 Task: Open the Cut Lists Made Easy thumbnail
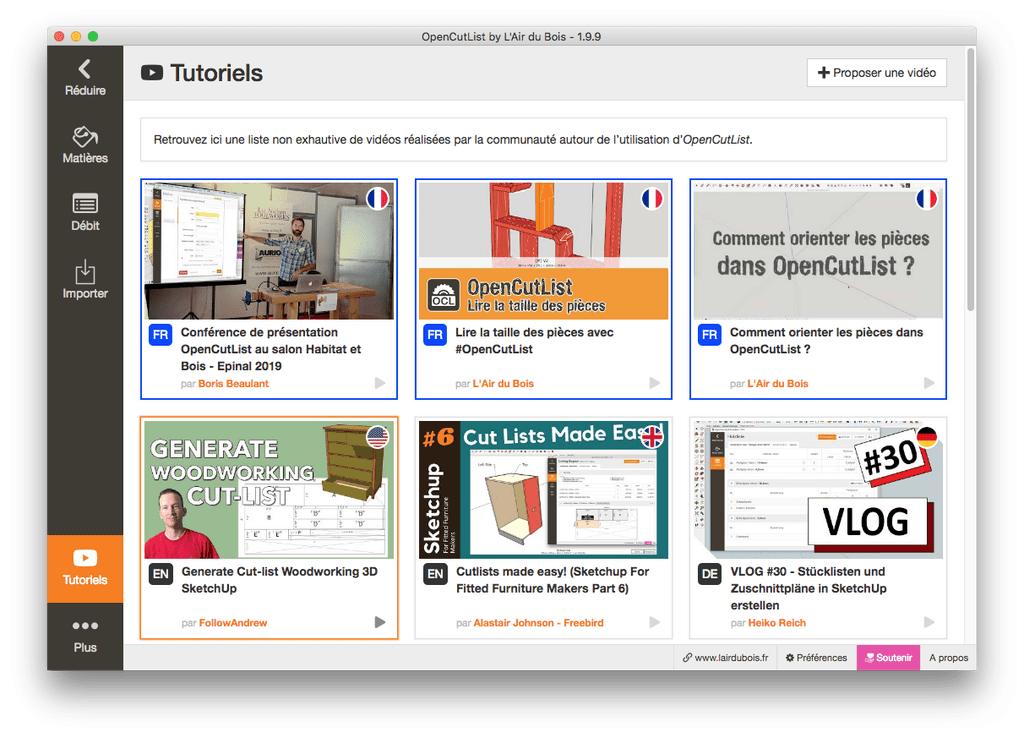543,490
